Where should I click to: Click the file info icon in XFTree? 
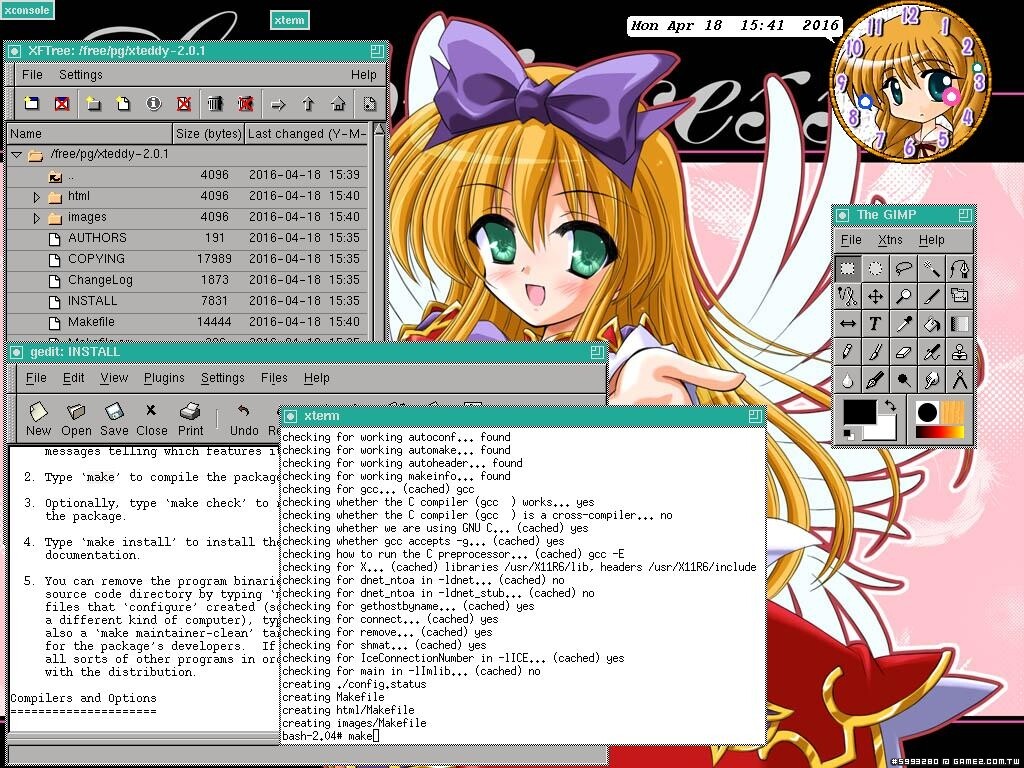[153, 103]
